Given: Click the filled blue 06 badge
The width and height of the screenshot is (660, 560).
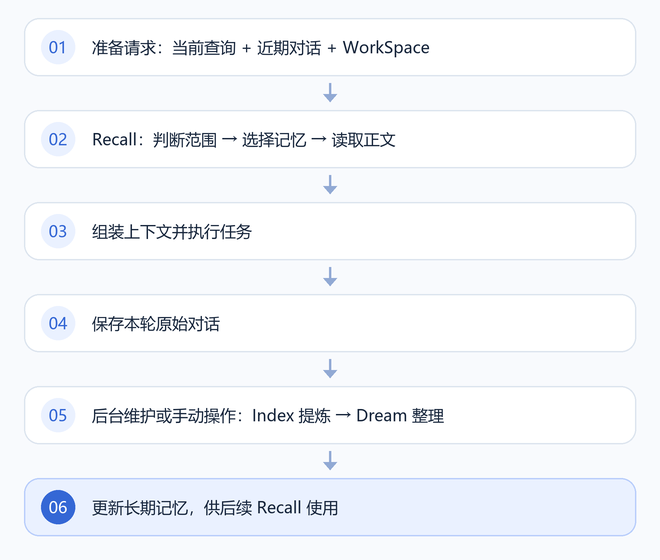Looking at the screenshot, I should 58,507.
